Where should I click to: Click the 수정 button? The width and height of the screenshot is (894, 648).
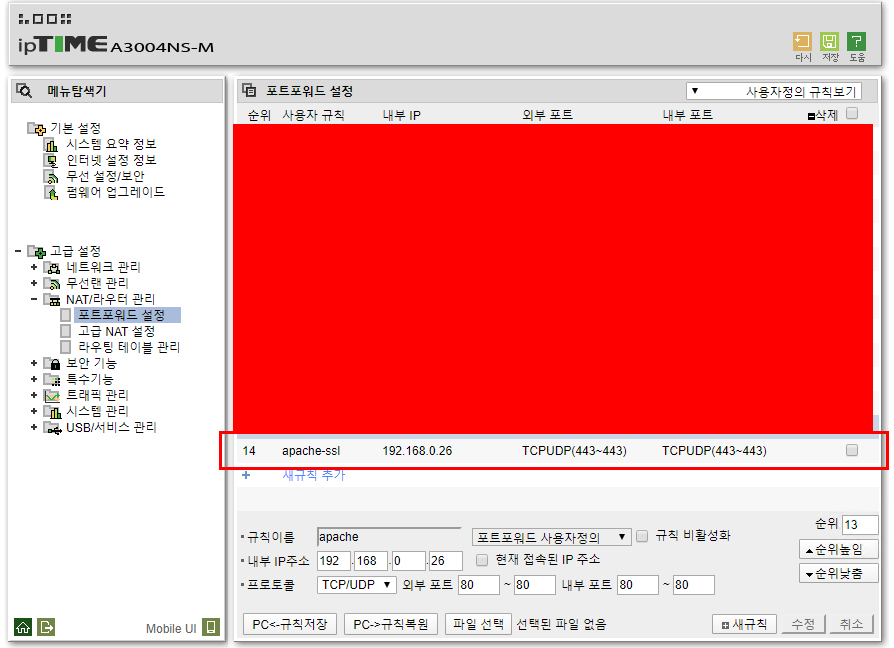tap(802, 624)
